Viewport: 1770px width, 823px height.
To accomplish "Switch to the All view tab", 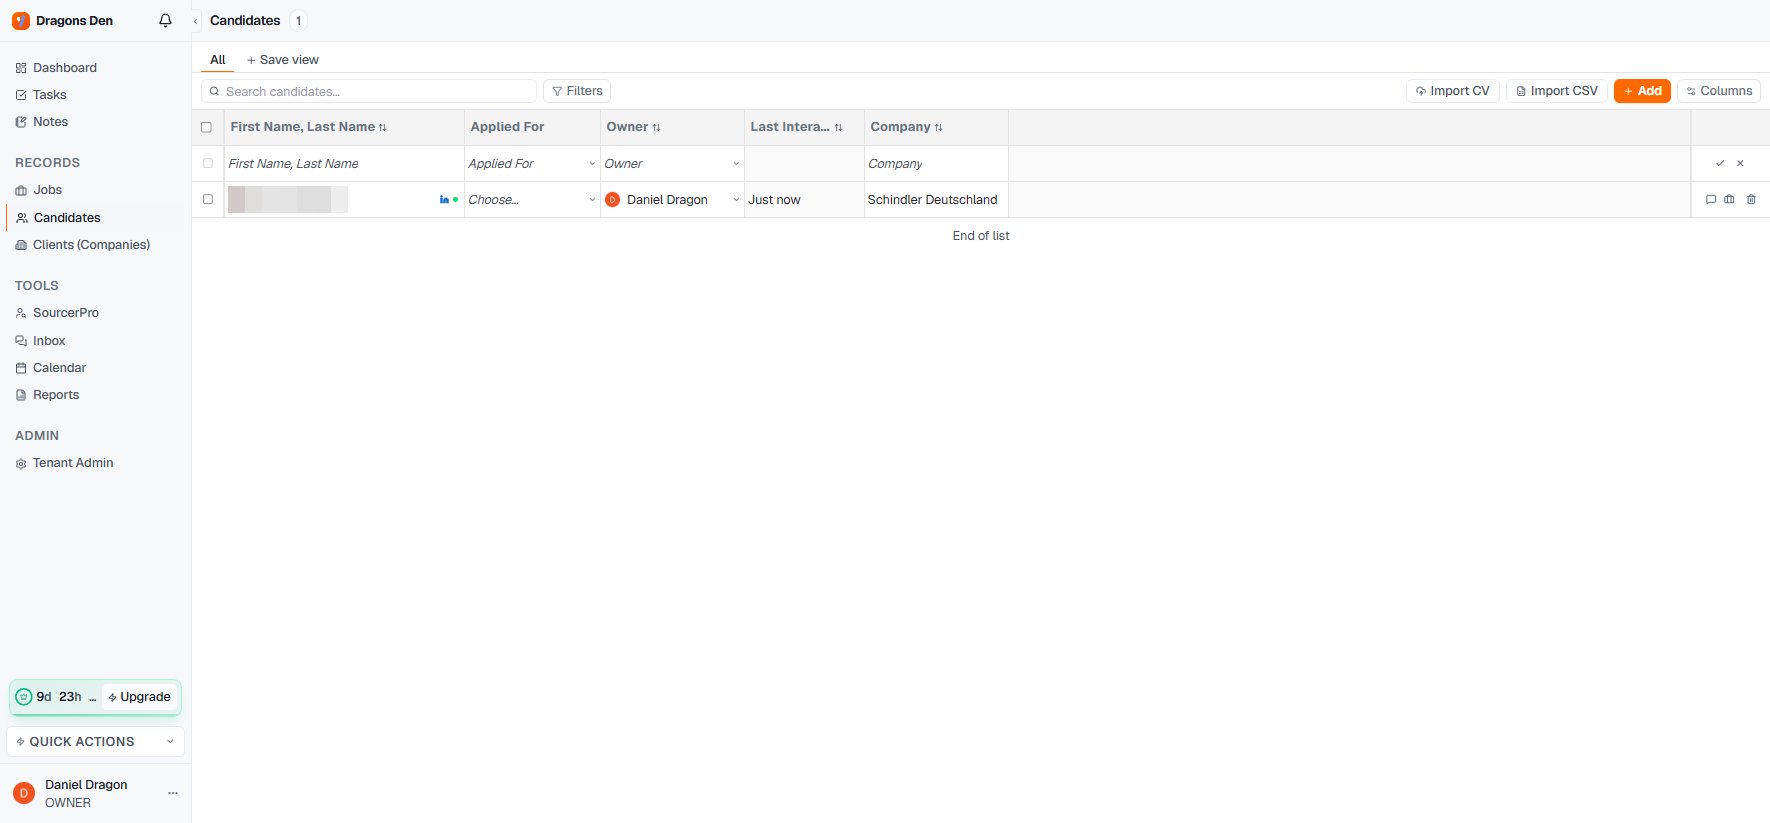I will [x=217, y=60].
